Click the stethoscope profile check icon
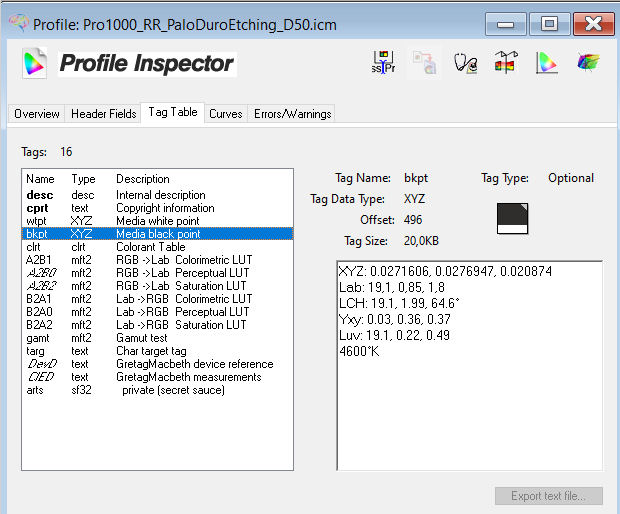 click(465, 63)
